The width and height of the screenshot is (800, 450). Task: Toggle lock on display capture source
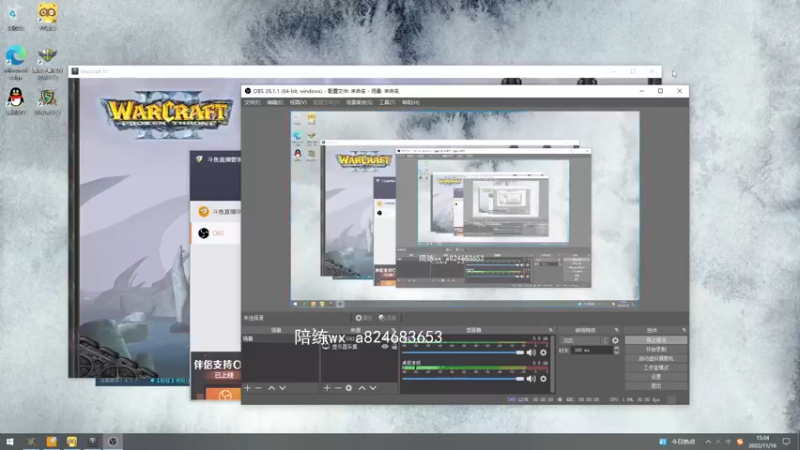point(394,346)
